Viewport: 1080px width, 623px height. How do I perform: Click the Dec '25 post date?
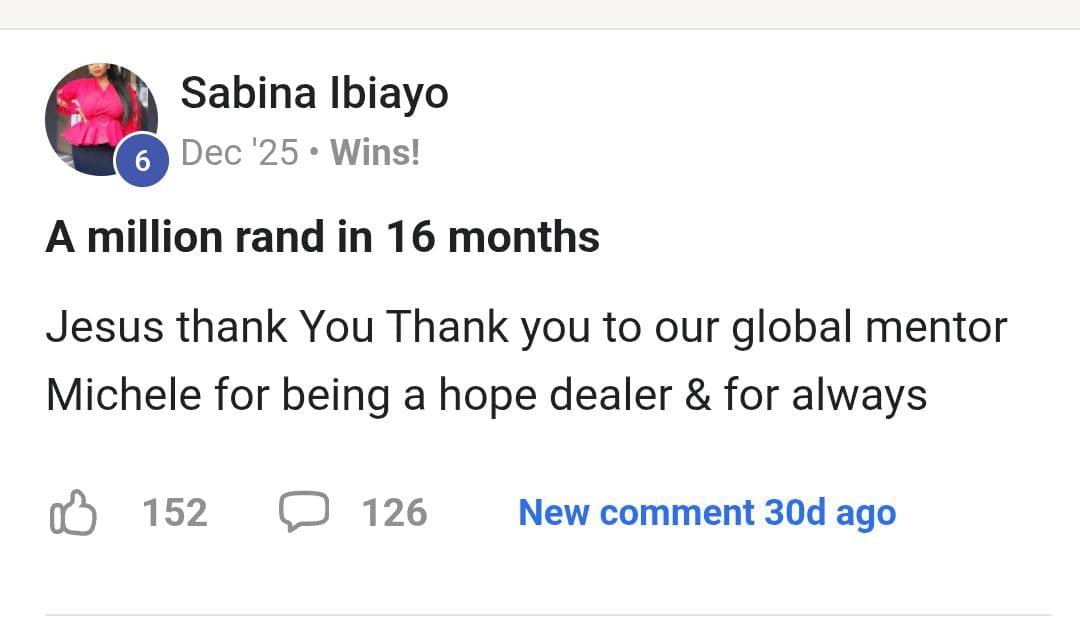coord(240,152)
